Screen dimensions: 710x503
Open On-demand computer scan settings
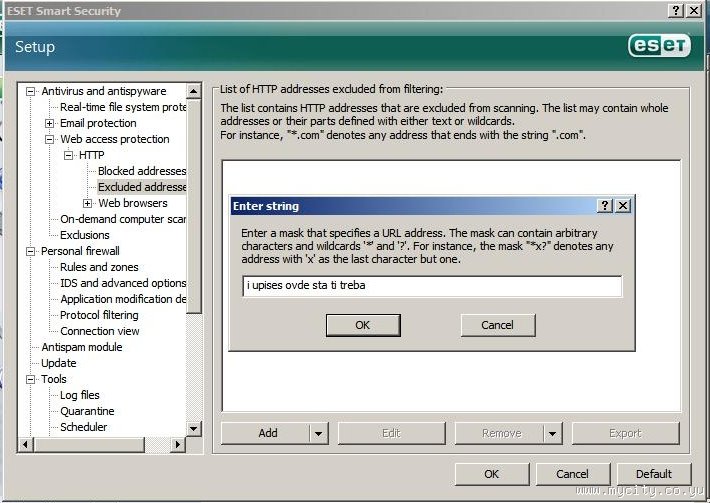point(123,219)
